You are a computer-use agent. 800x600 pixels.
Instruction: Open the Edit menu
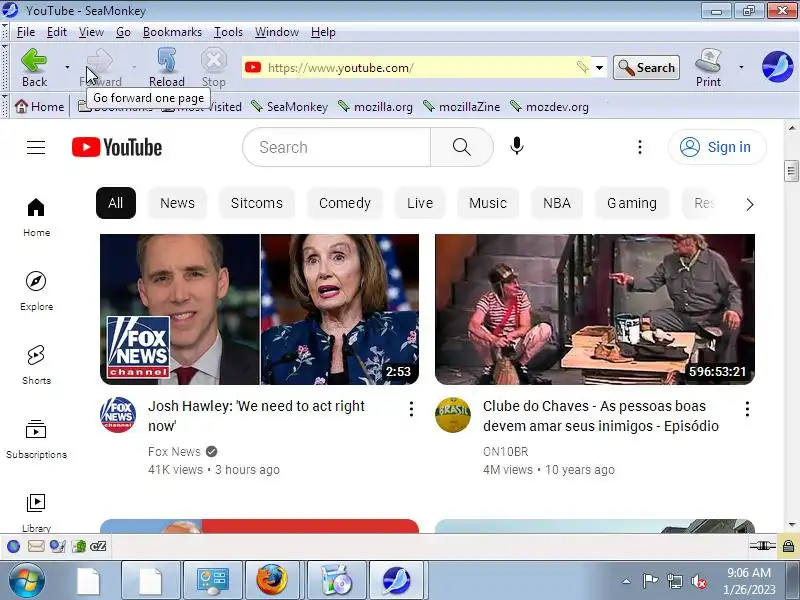pyautogui.click(x=57, y=32)
